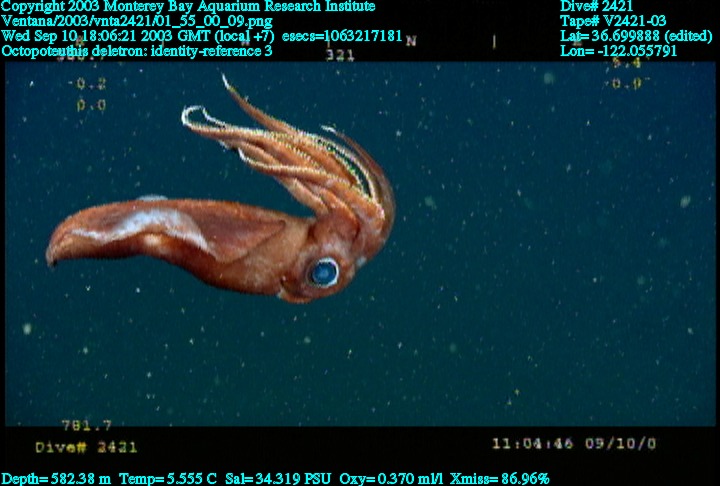Select the Lon= -122.055791 coordinate

634,50
